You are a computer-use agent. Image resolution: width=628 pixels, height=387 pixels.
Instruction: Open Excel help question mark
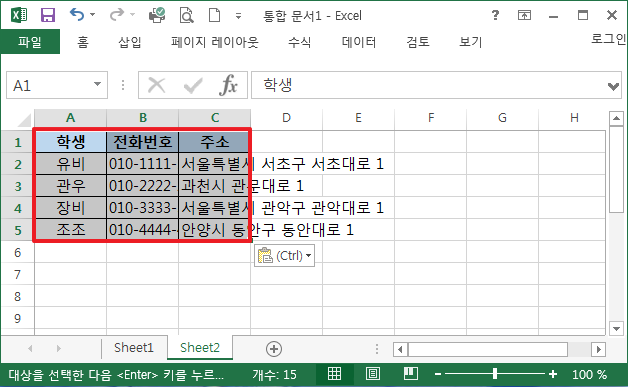495,15
